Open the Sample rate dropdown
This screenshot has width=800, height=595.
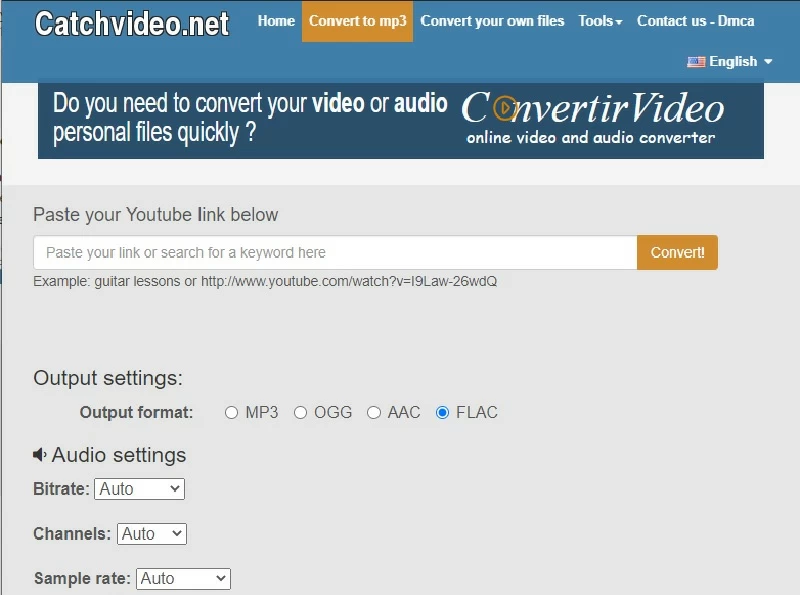pos(183,579)
